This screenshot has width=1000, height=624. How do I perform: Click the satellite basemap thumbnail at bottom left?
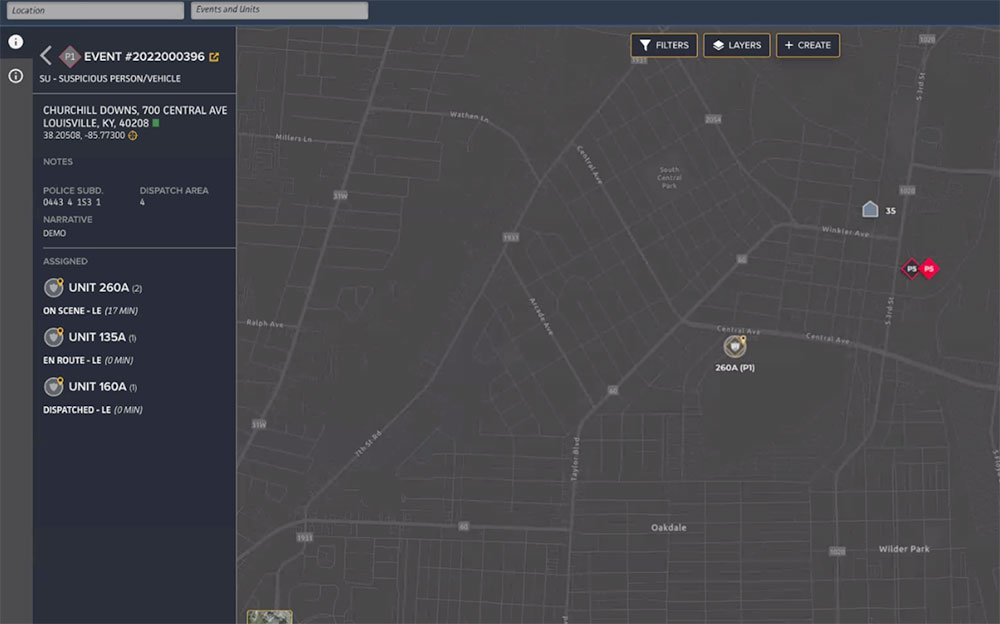(268, 617)
